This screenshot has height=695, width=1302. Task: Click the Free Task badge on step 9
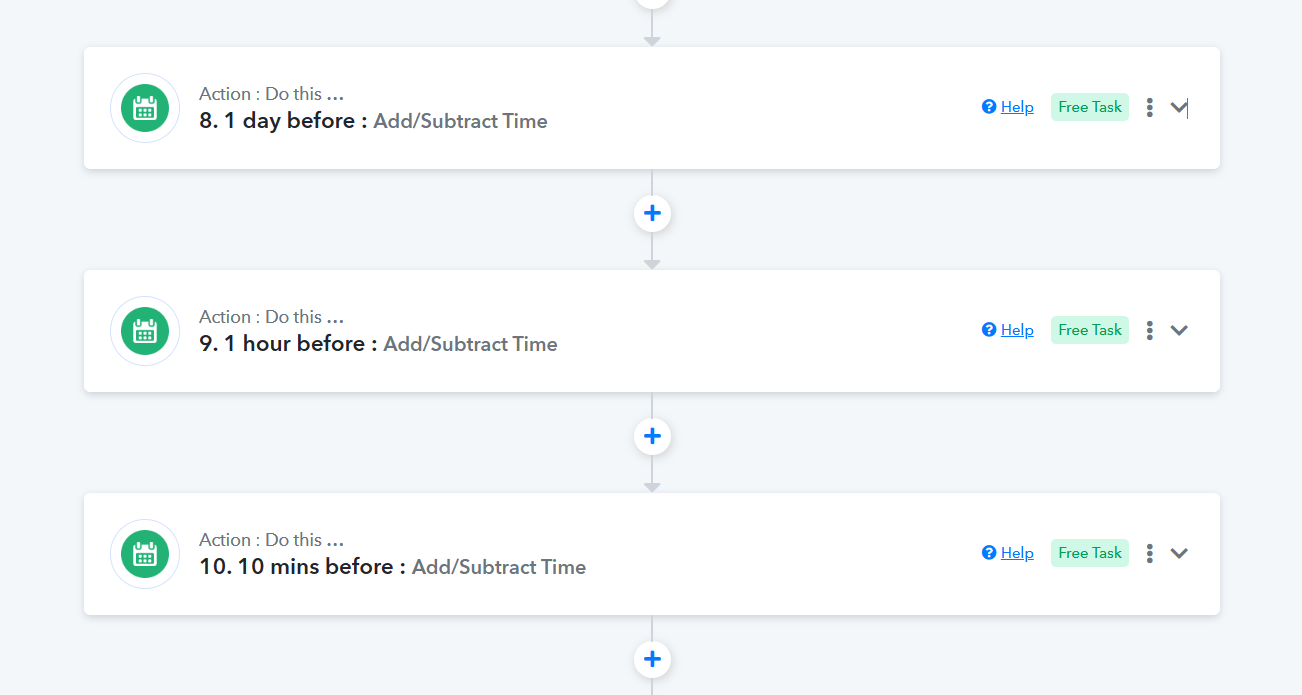(x=1090, y=330)
